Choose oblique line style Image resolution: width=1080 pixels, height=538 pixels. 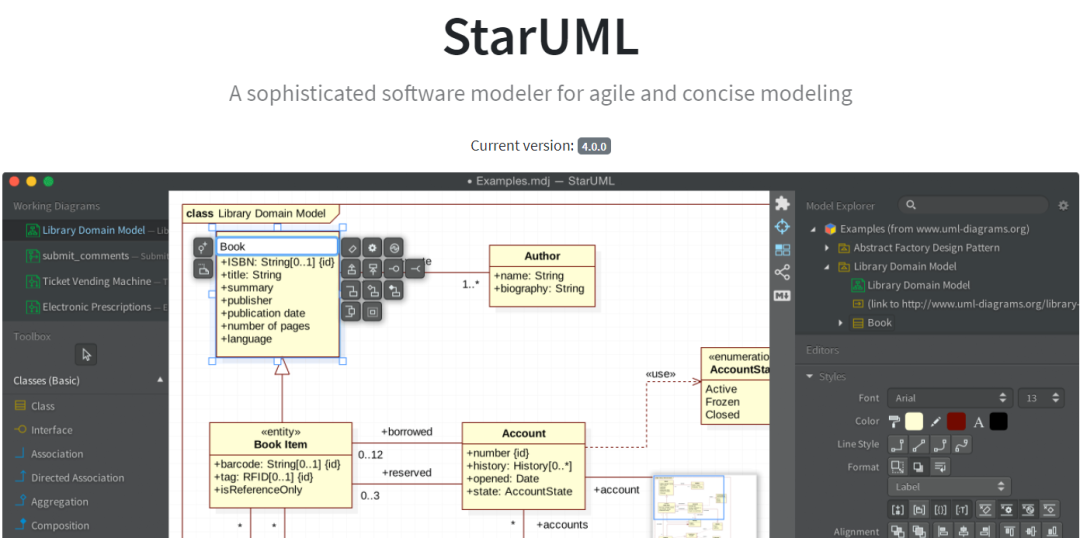pyautogui.click(x=918, y=444)
